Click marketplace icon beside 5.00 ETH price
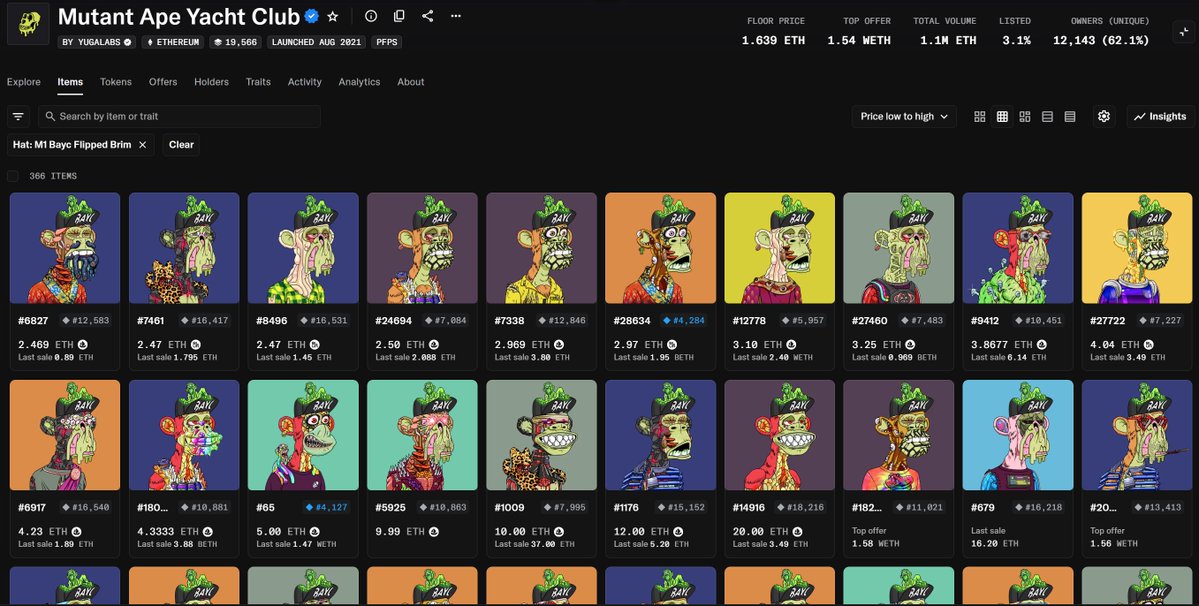1199x606 pixels. pos(314,532)
